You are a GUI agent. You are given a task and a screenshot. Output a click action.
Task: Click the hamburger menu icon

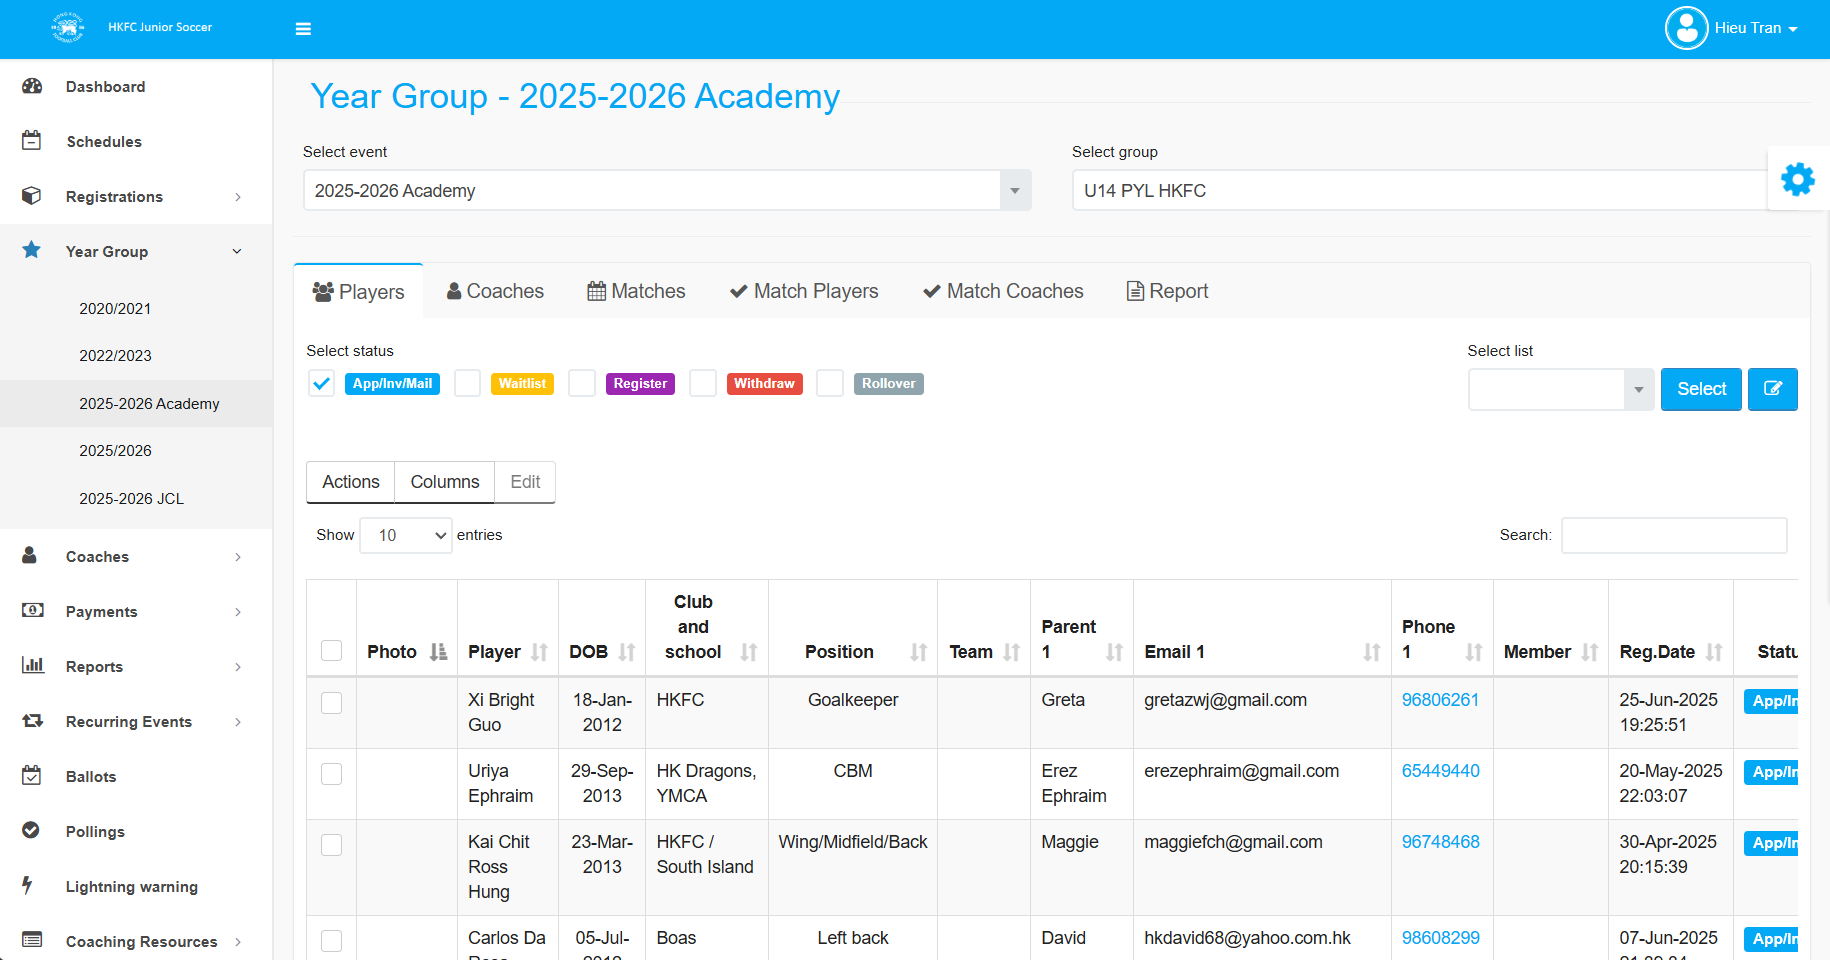tap(303, 29)
